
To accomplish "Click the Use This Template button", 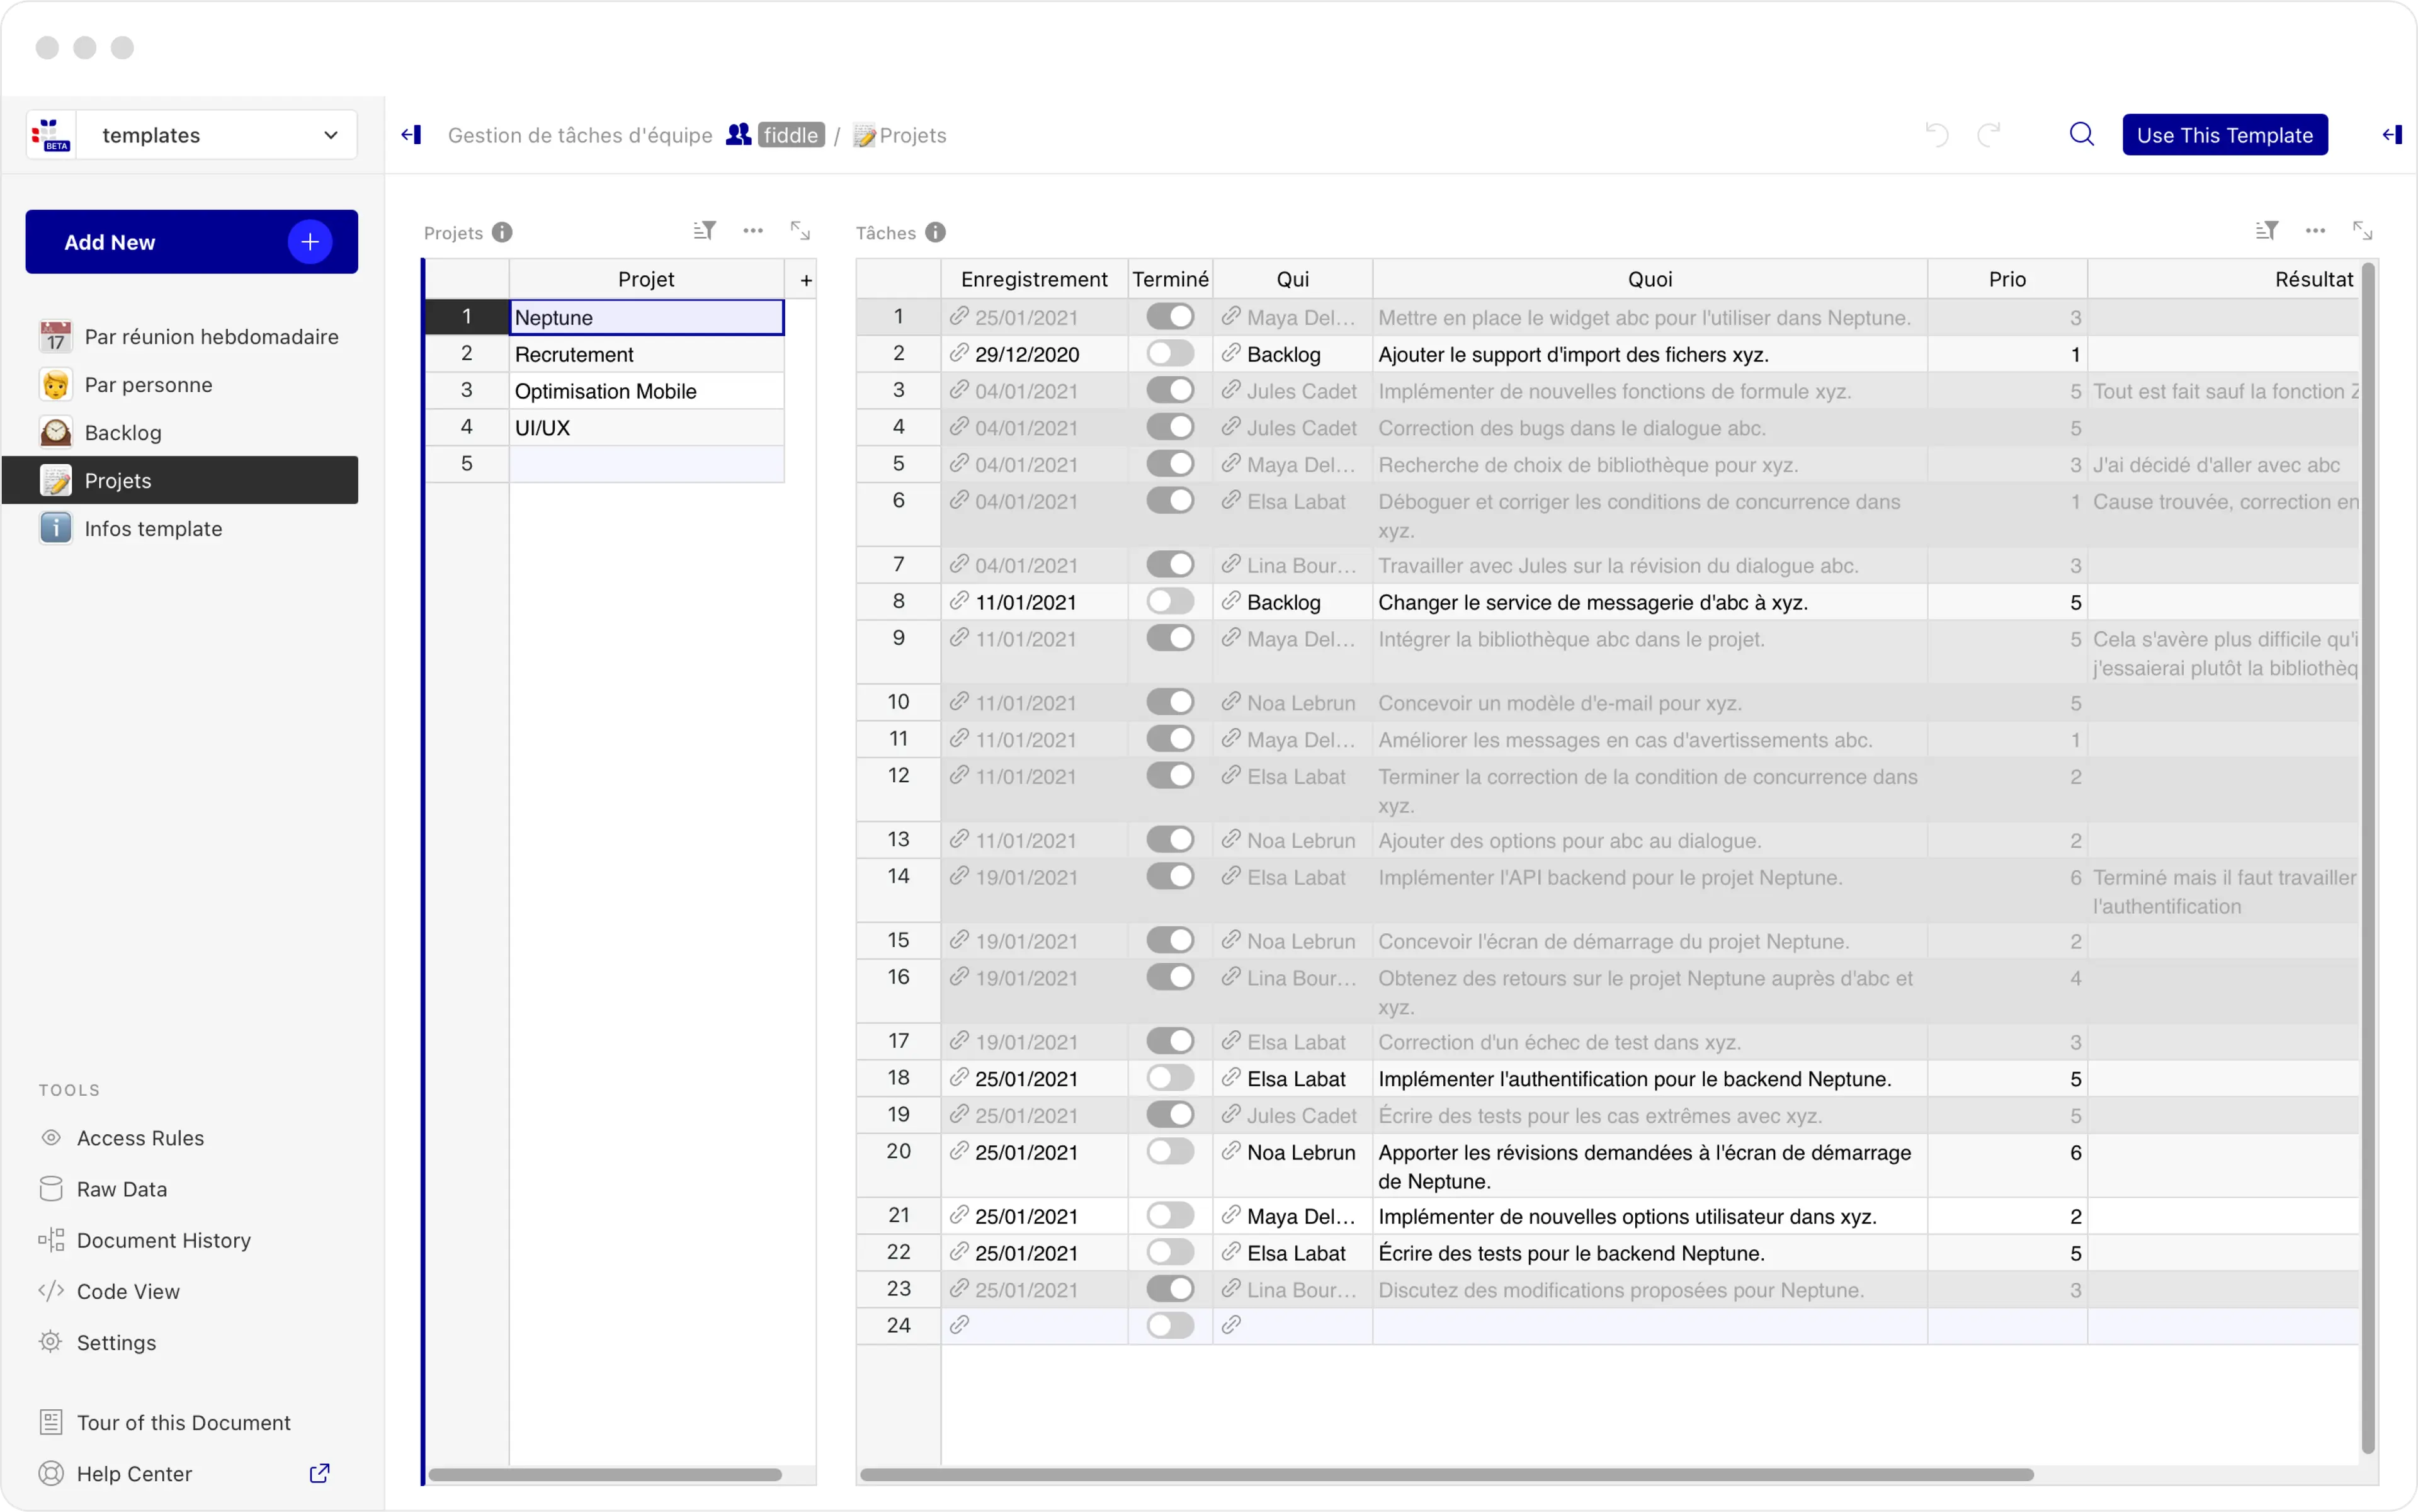I will pos(2224,135).
